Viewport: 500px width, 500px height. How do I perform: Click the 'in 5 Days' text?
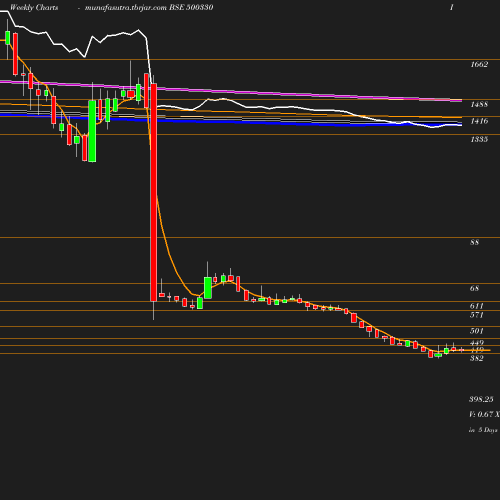pyautogui.click(x=483, y=430)
